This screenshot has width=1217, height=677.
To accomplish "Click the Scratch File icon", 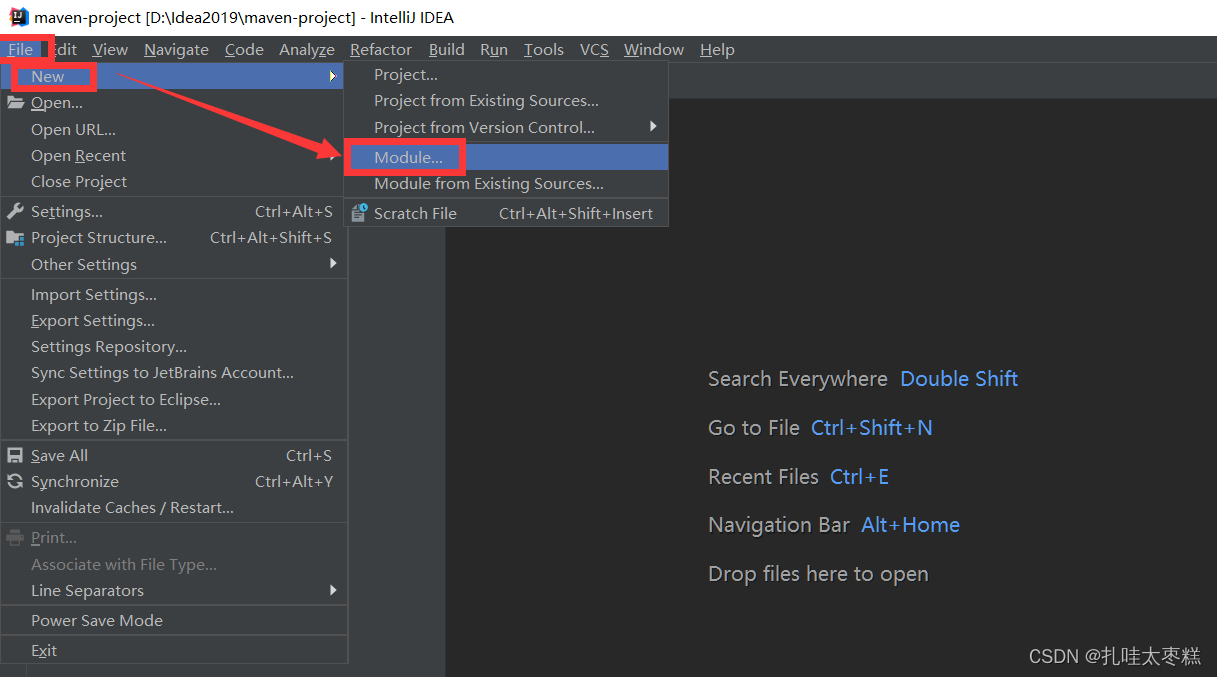I will [359, 213].
